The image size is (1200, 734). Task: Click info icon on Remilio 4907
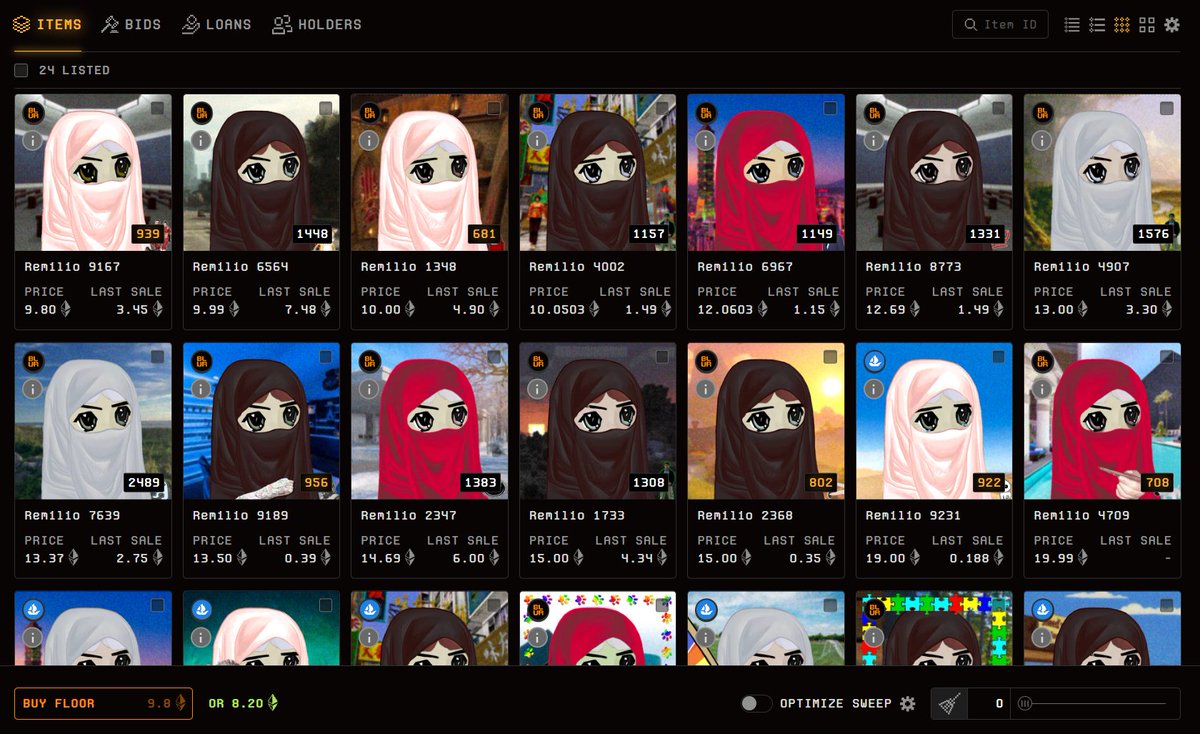coord(1041,140)
